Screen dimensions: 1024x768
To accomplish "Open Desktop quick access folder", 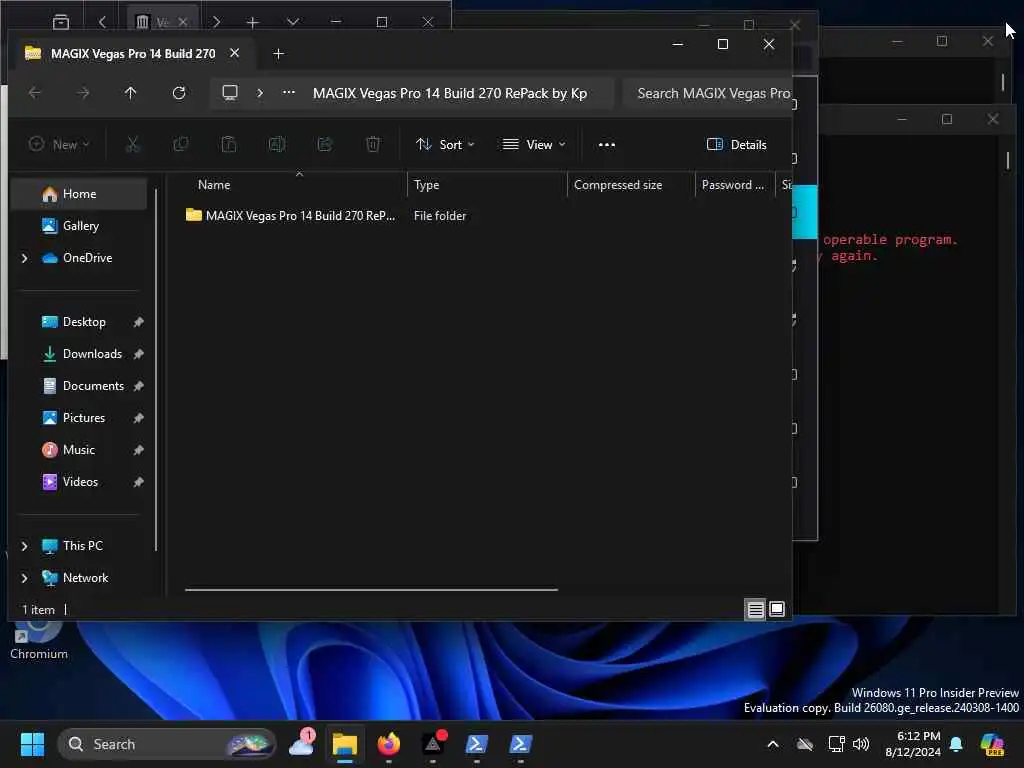I will pyautogui.click(x=84, y=322).
